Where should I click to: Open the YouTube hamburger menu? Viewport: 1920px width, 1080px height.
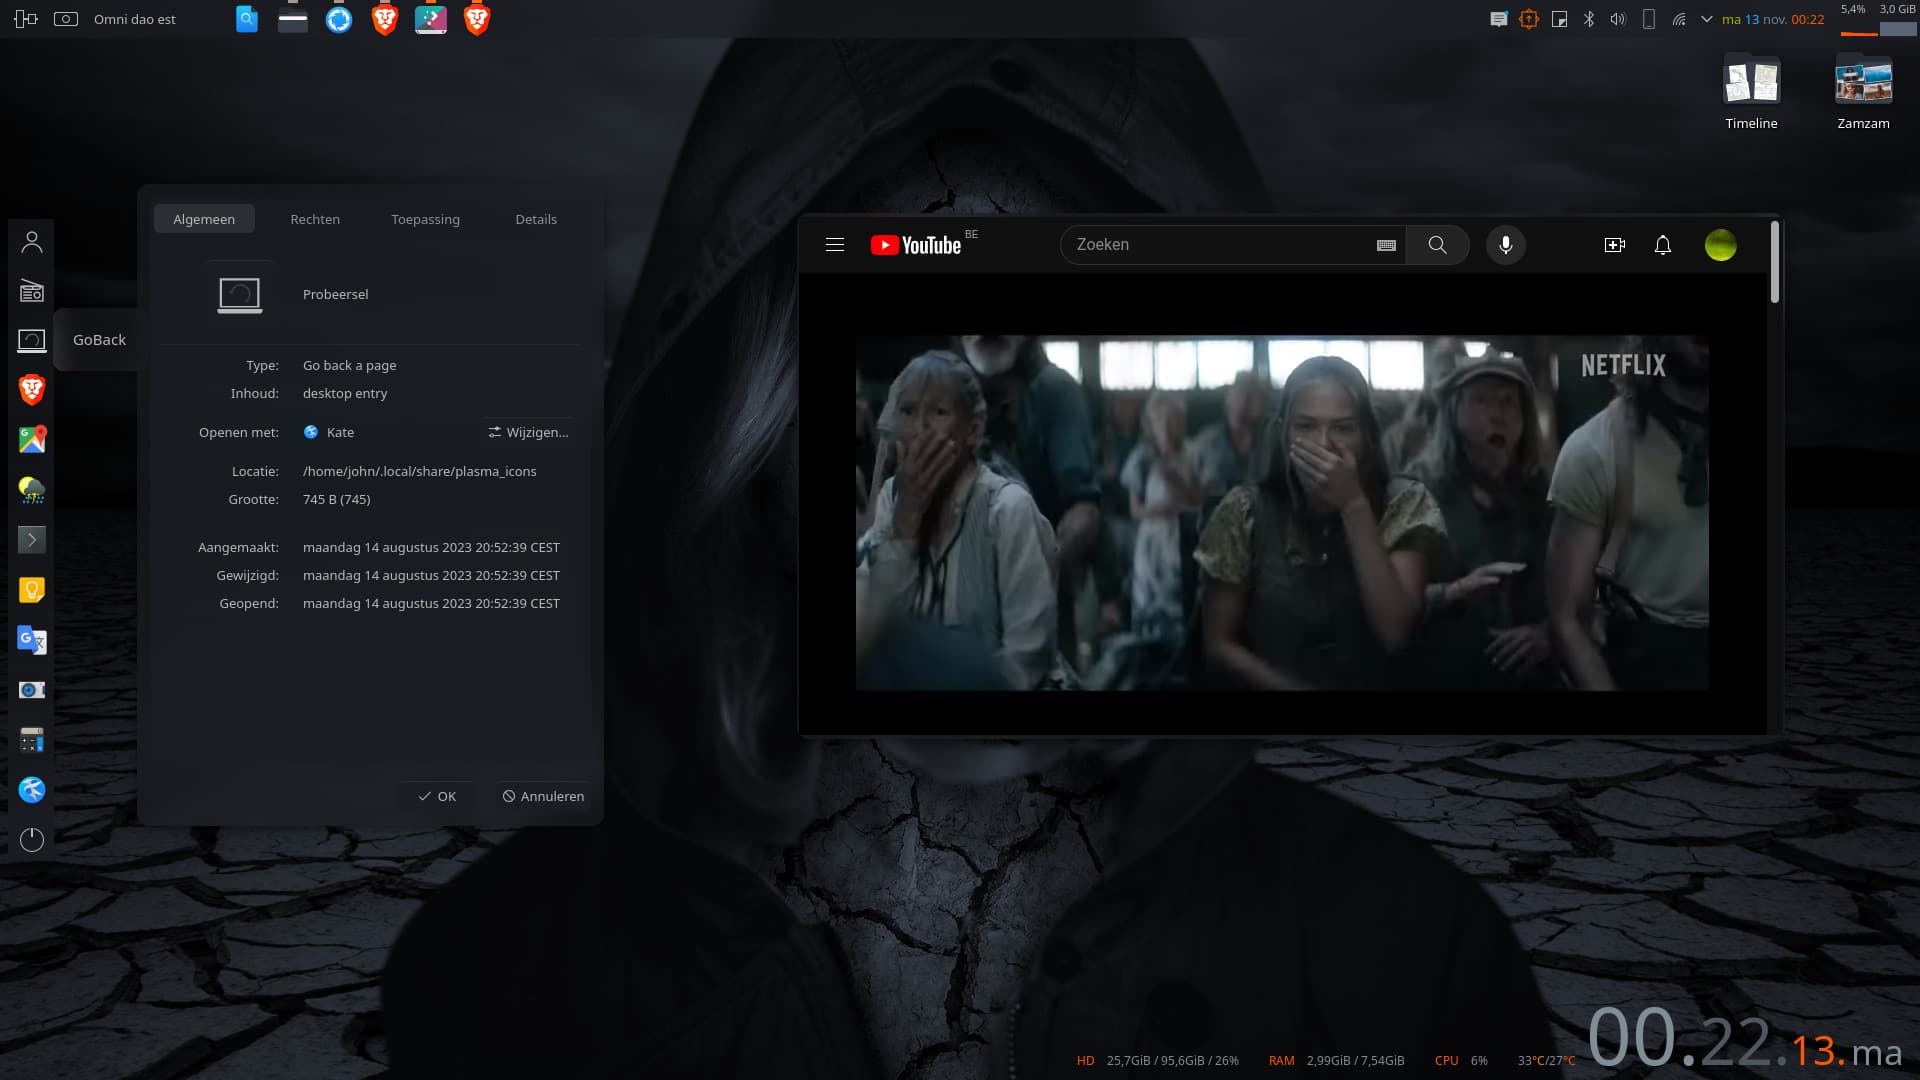(x=835, y=244)
